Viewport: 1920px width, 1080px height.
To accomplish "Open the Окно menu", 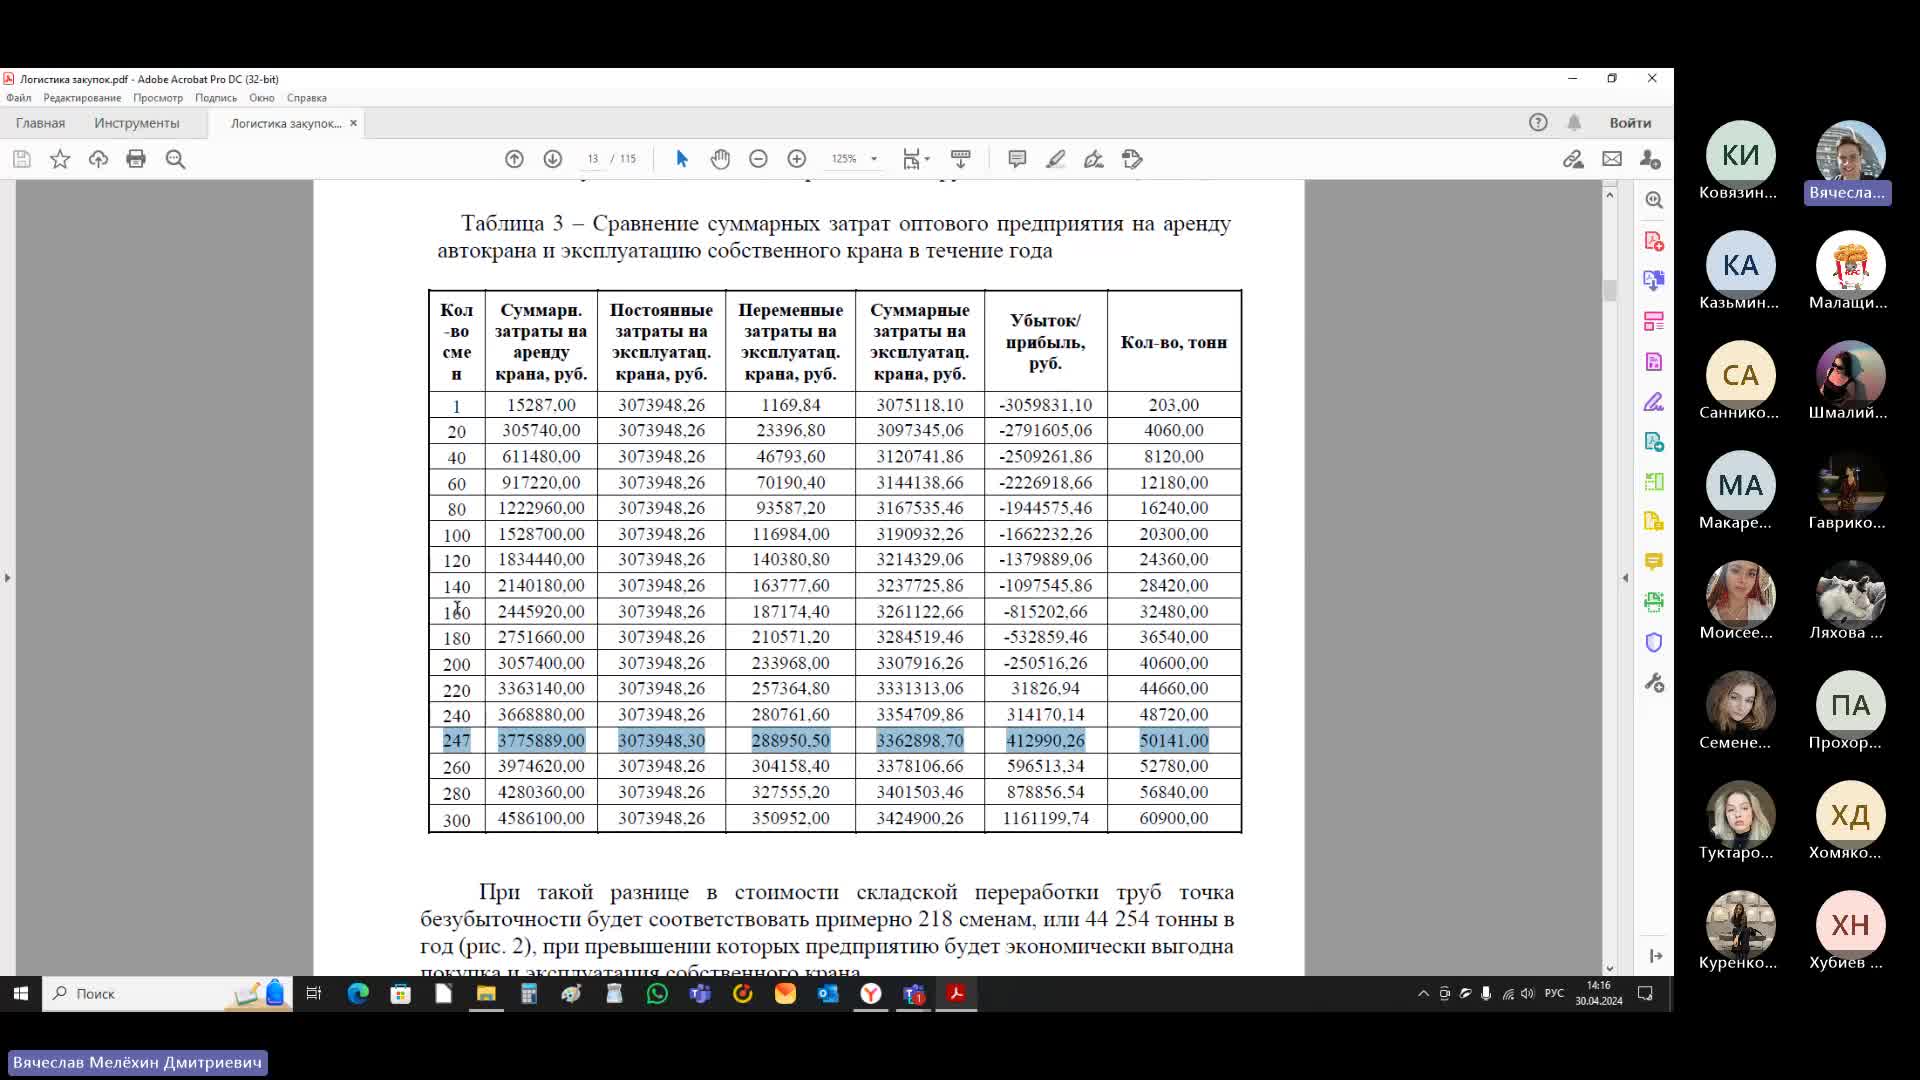I will coord(262,98).
